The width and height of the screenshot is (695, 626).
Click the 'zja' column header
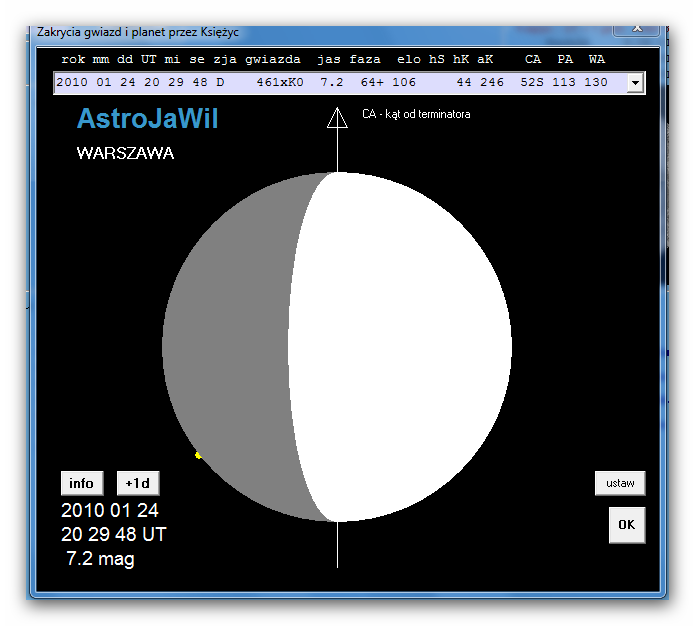click(225, 60)
